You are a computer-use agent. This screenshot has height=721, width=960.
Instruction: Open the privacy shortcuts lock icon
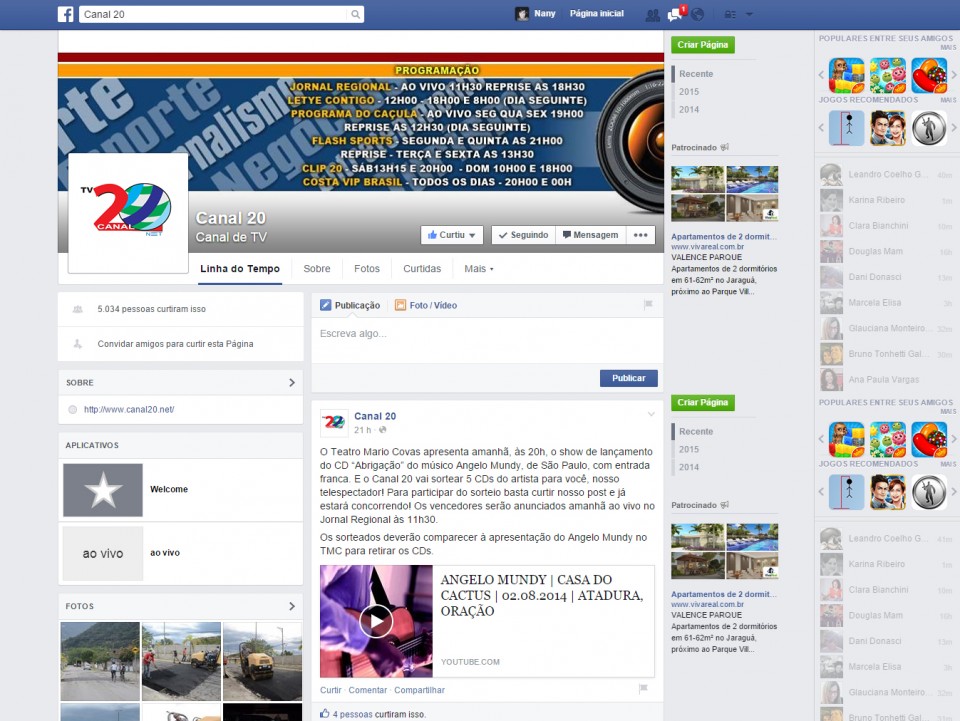729,15
